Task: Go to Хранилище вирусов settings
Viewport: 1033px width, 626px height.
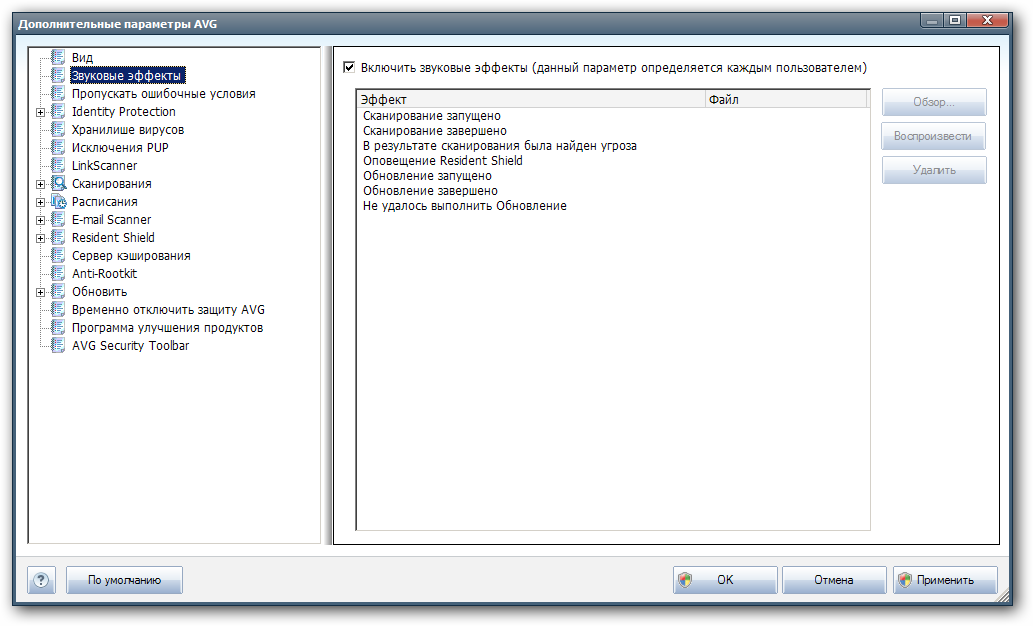Action: click(x=128, y=130)
